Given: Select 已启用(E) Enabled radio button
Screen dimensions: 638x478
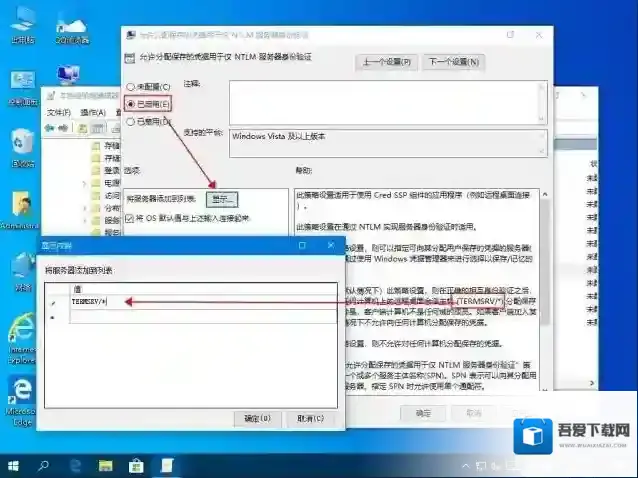Looking at the screenshot, I should (130, 104).
